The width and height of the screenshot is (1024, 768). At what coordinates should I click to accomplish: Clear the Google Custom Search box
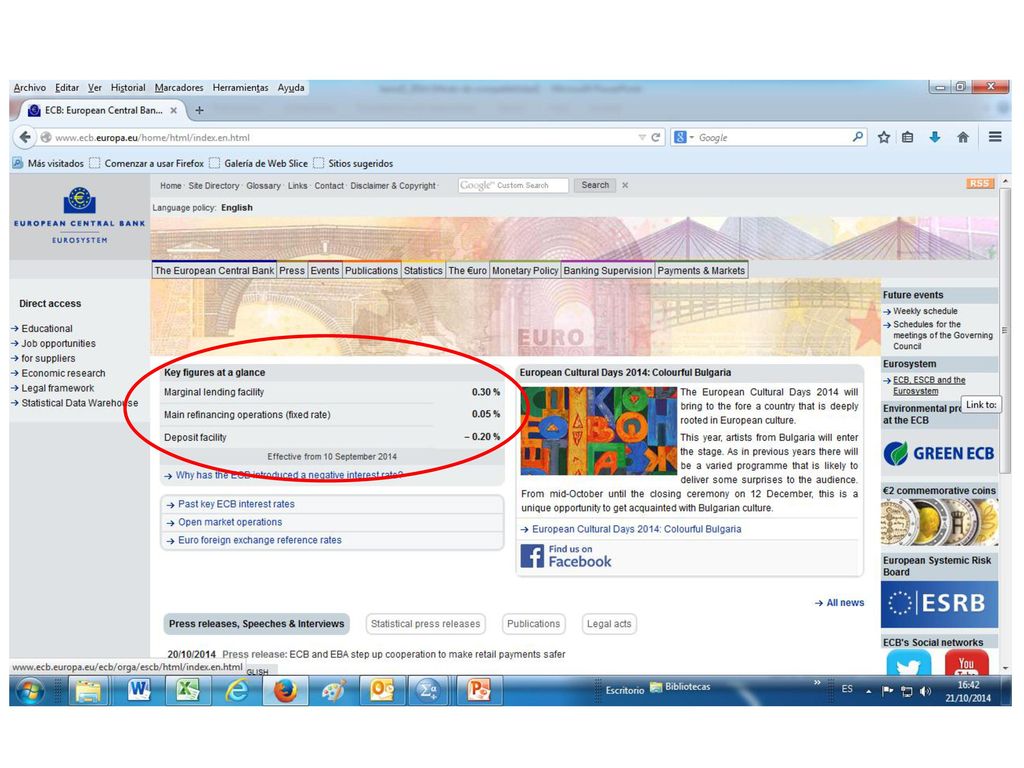tap(625, 185)
